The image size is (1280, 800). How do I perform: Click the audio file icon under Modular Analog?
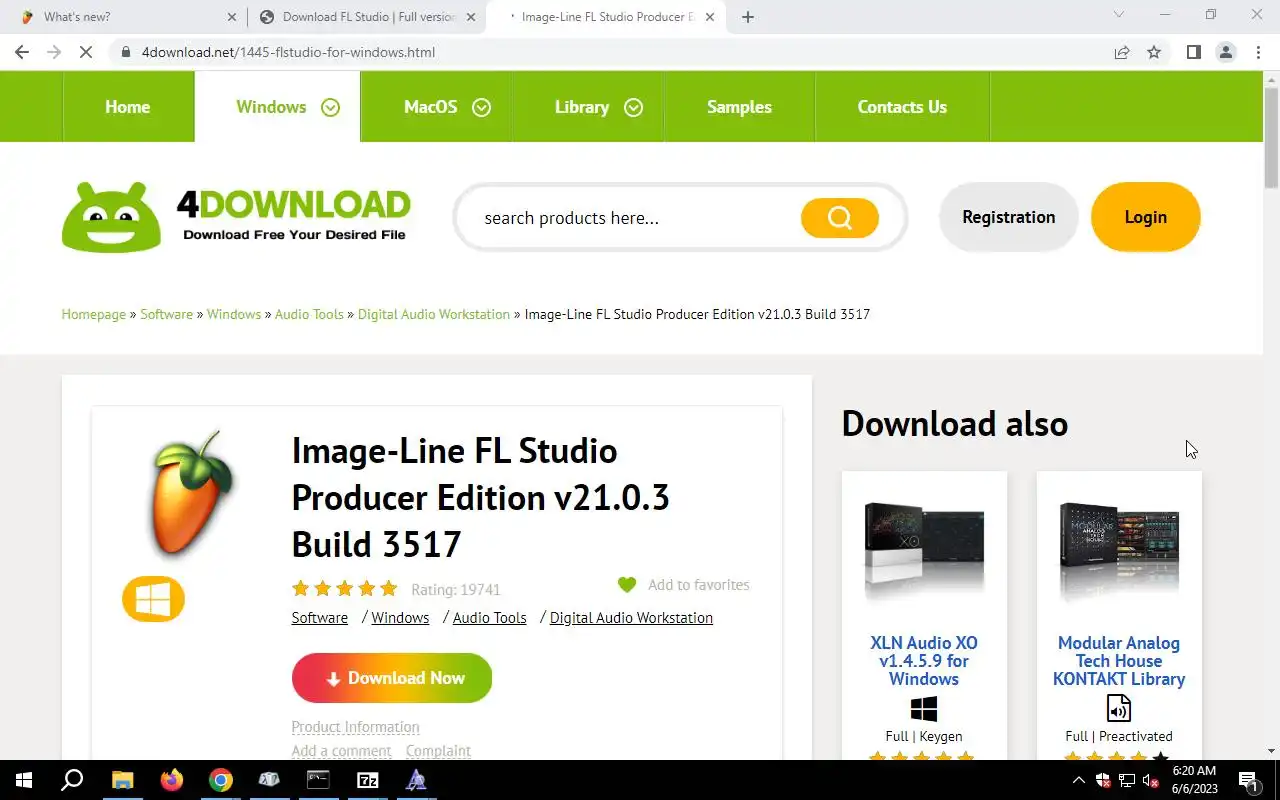[x=1118, y=708]
